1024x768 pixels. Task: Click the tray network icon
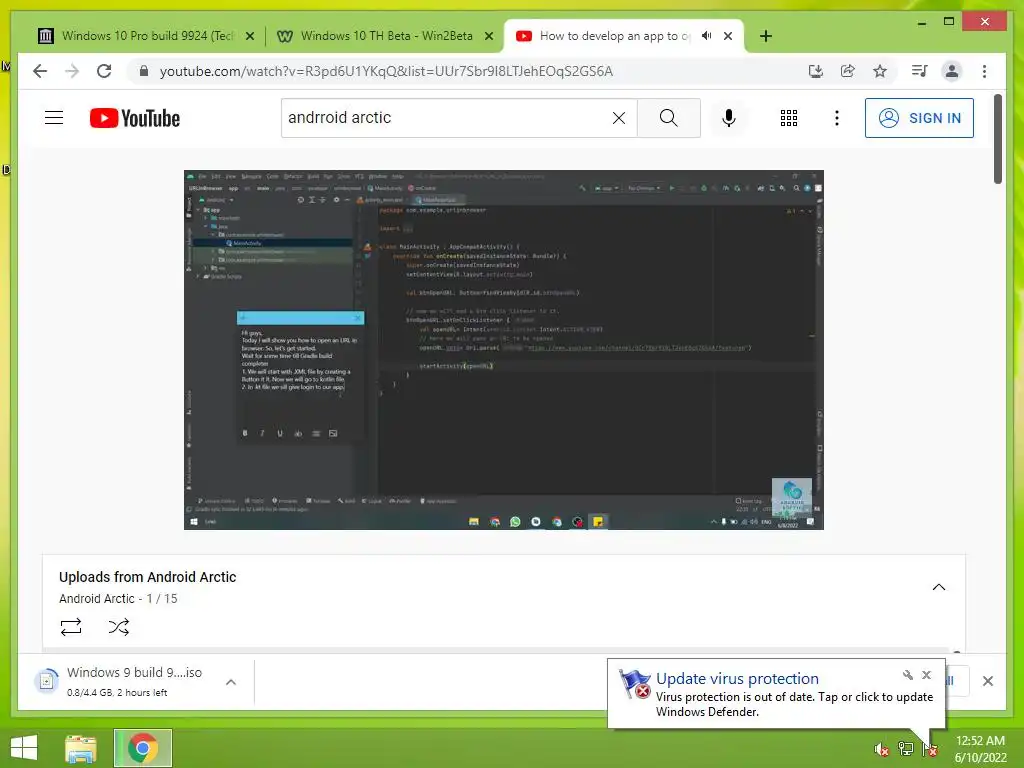(x=906, y=748)
